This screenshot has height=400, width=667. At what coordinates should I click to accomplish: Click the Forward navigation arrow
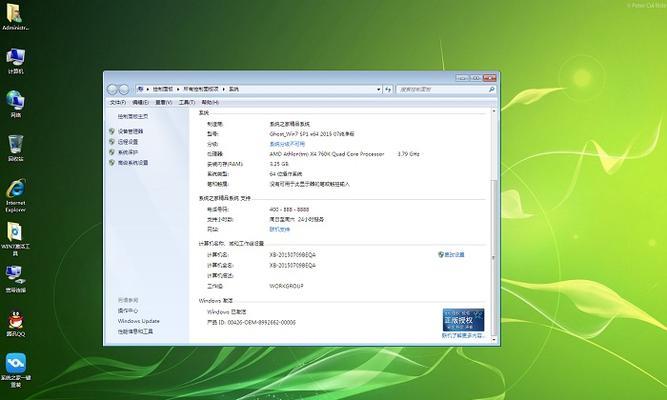pyautogui.click(x=124, y=89)
